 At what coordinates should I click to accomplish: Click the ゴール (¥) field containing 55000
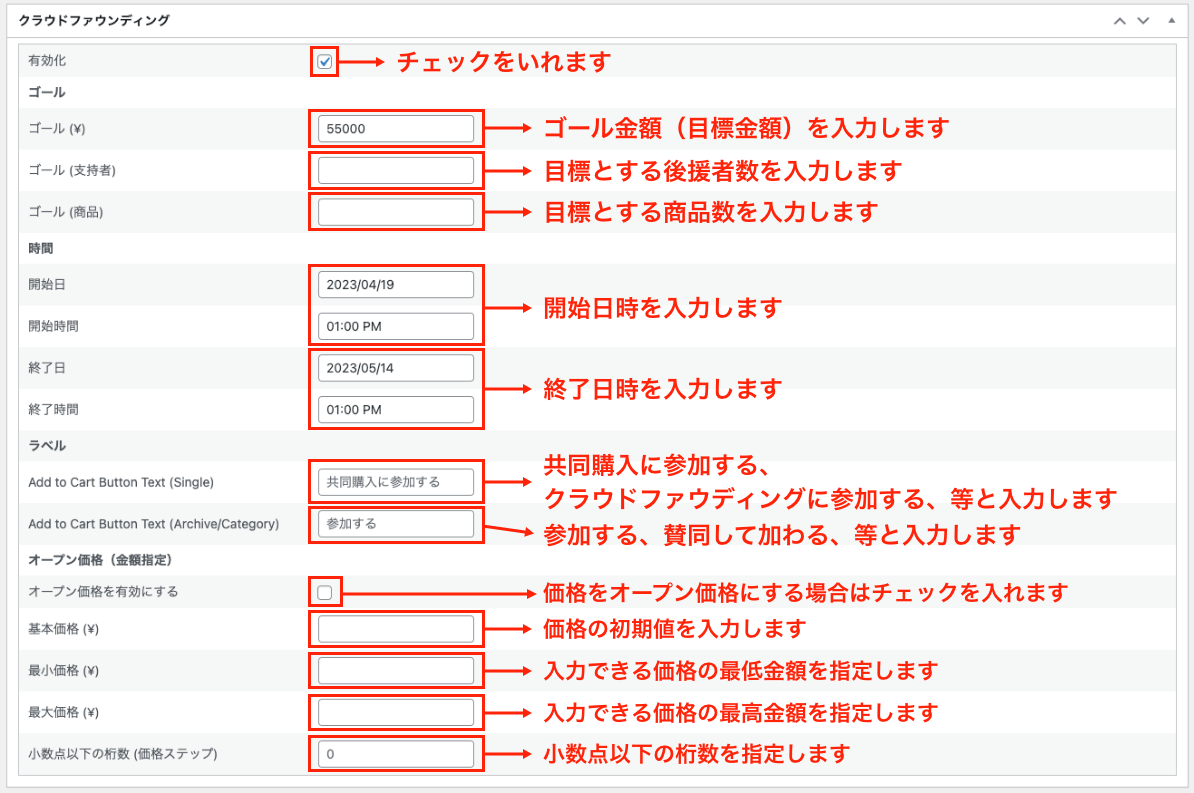[x=395, y=129]
